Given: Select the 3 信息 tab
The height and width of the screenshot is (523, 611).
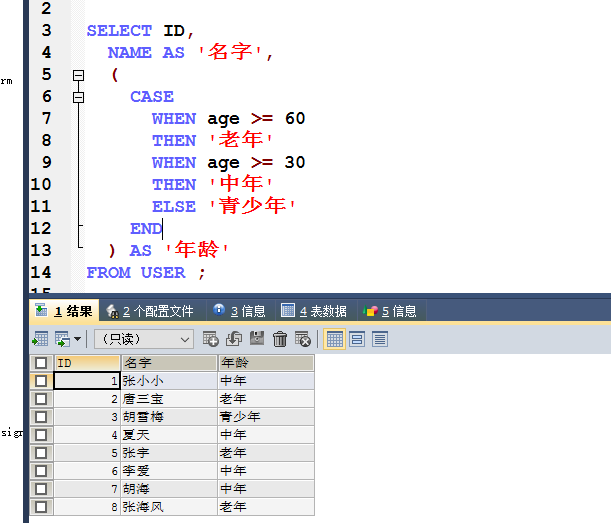Looking at the screenshot, I should [240, 311].
